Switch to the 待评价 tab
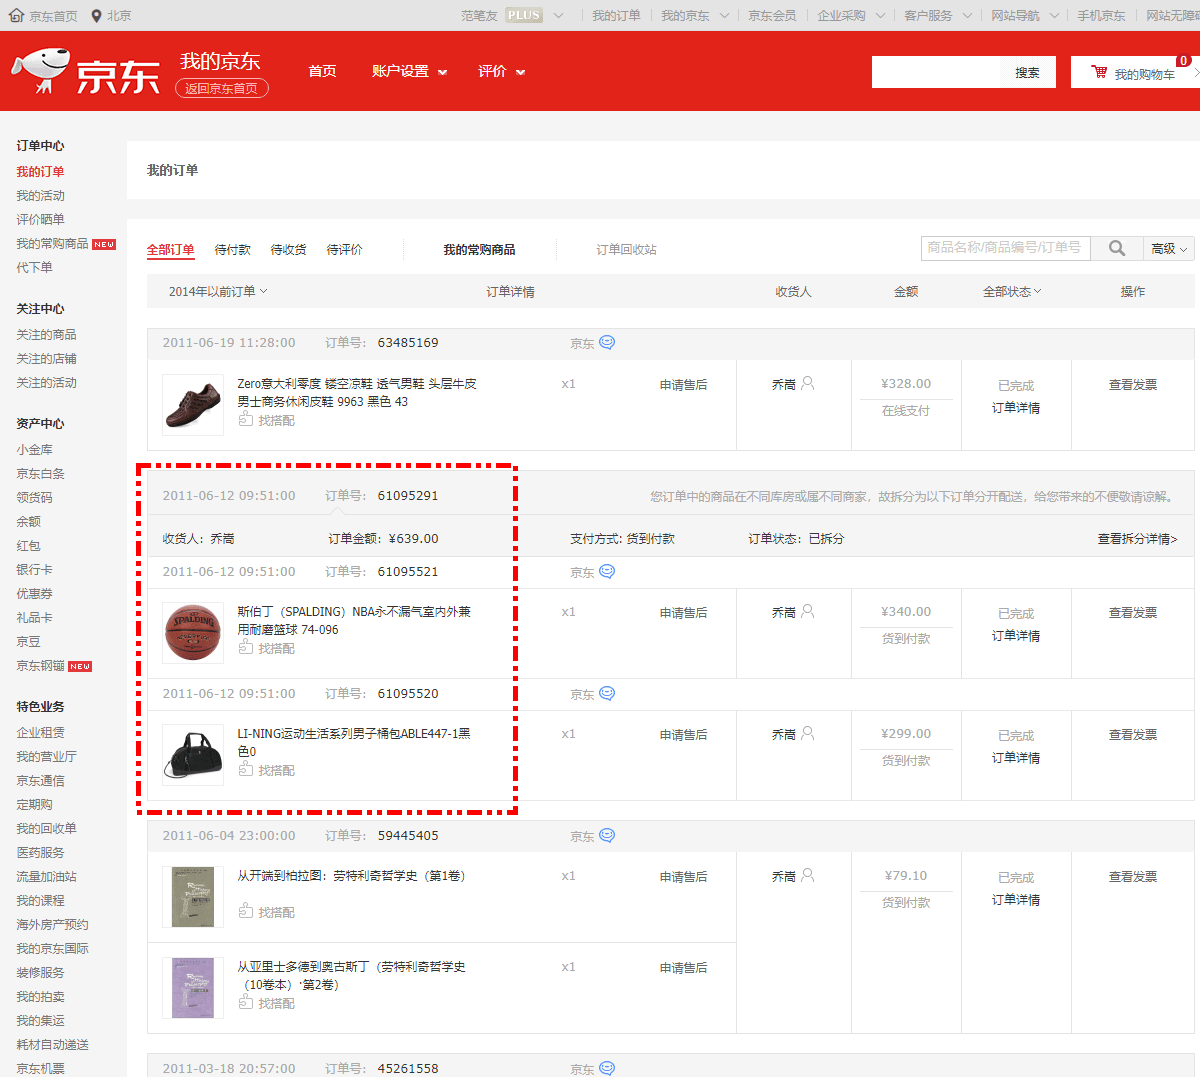 pyautogui.click(x=345, y=249)
